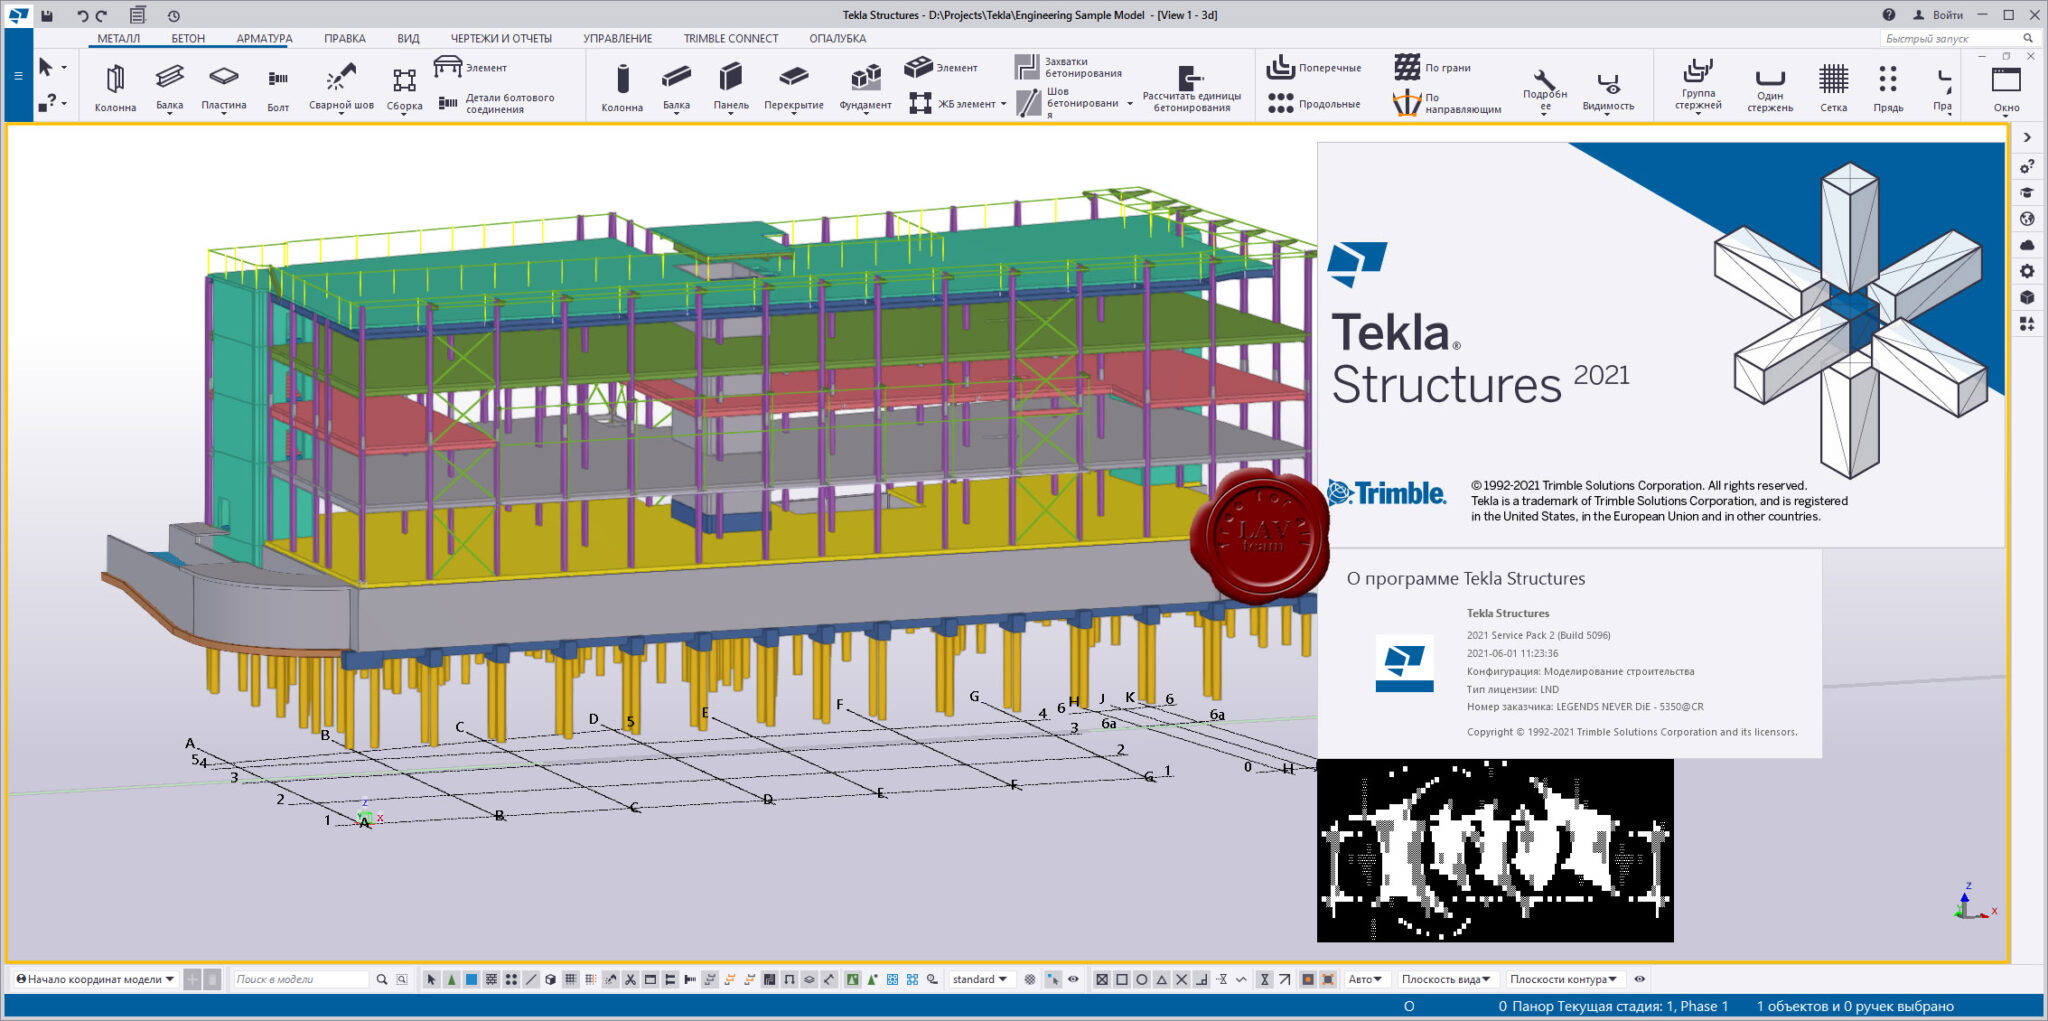Select Продольные rebar tool

[x=1314, y=104]
